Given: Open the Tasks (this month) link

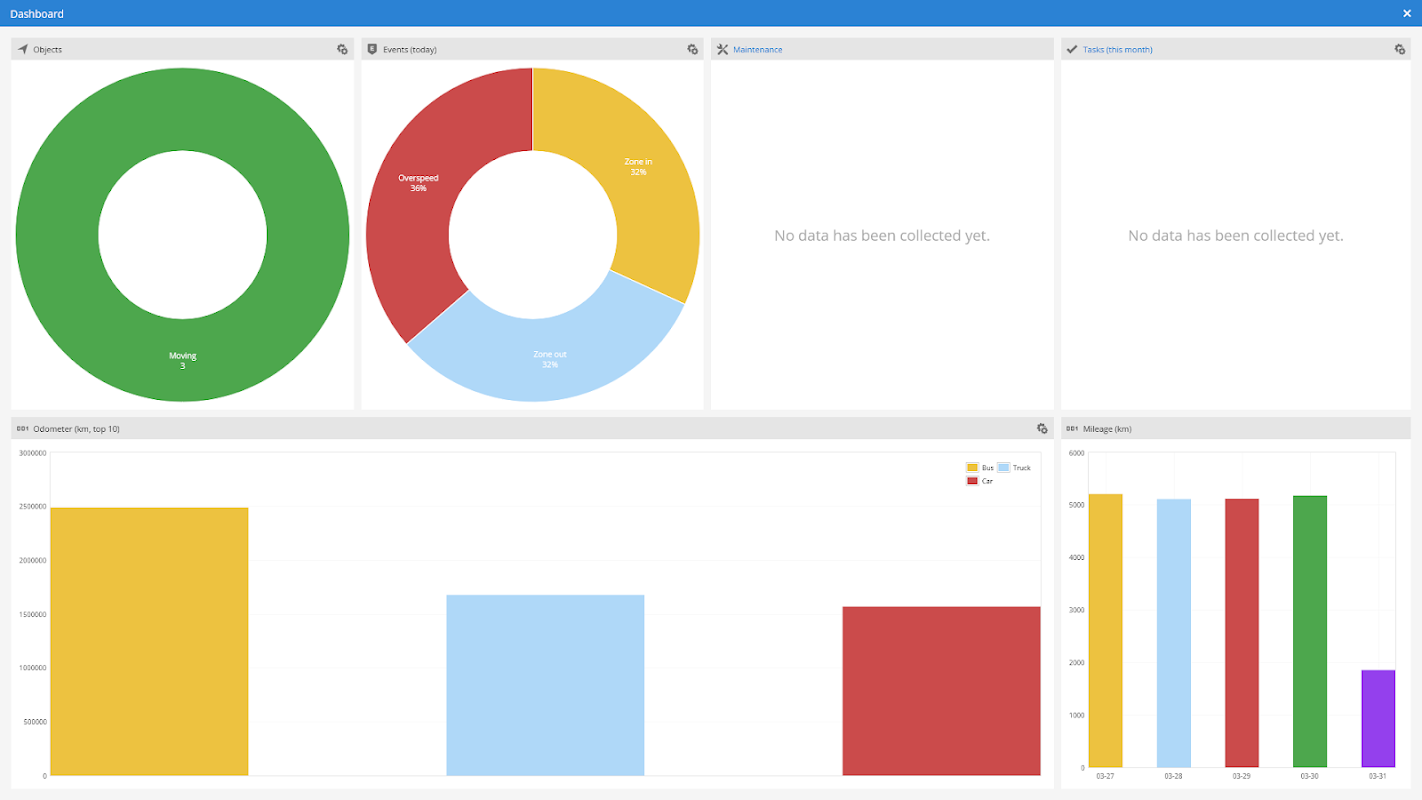Looking at the screenshot, I should (1117, 49).
